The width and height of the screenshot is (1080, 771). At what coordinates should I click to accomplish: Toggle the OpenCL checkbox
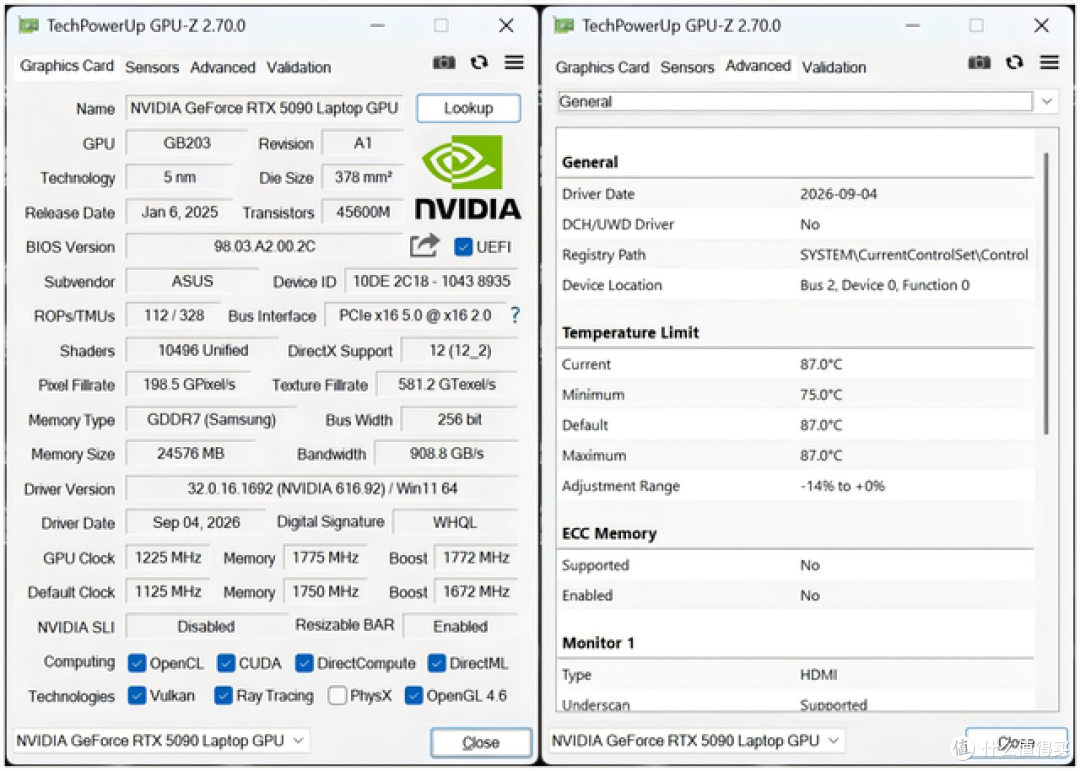click(137, 663)
